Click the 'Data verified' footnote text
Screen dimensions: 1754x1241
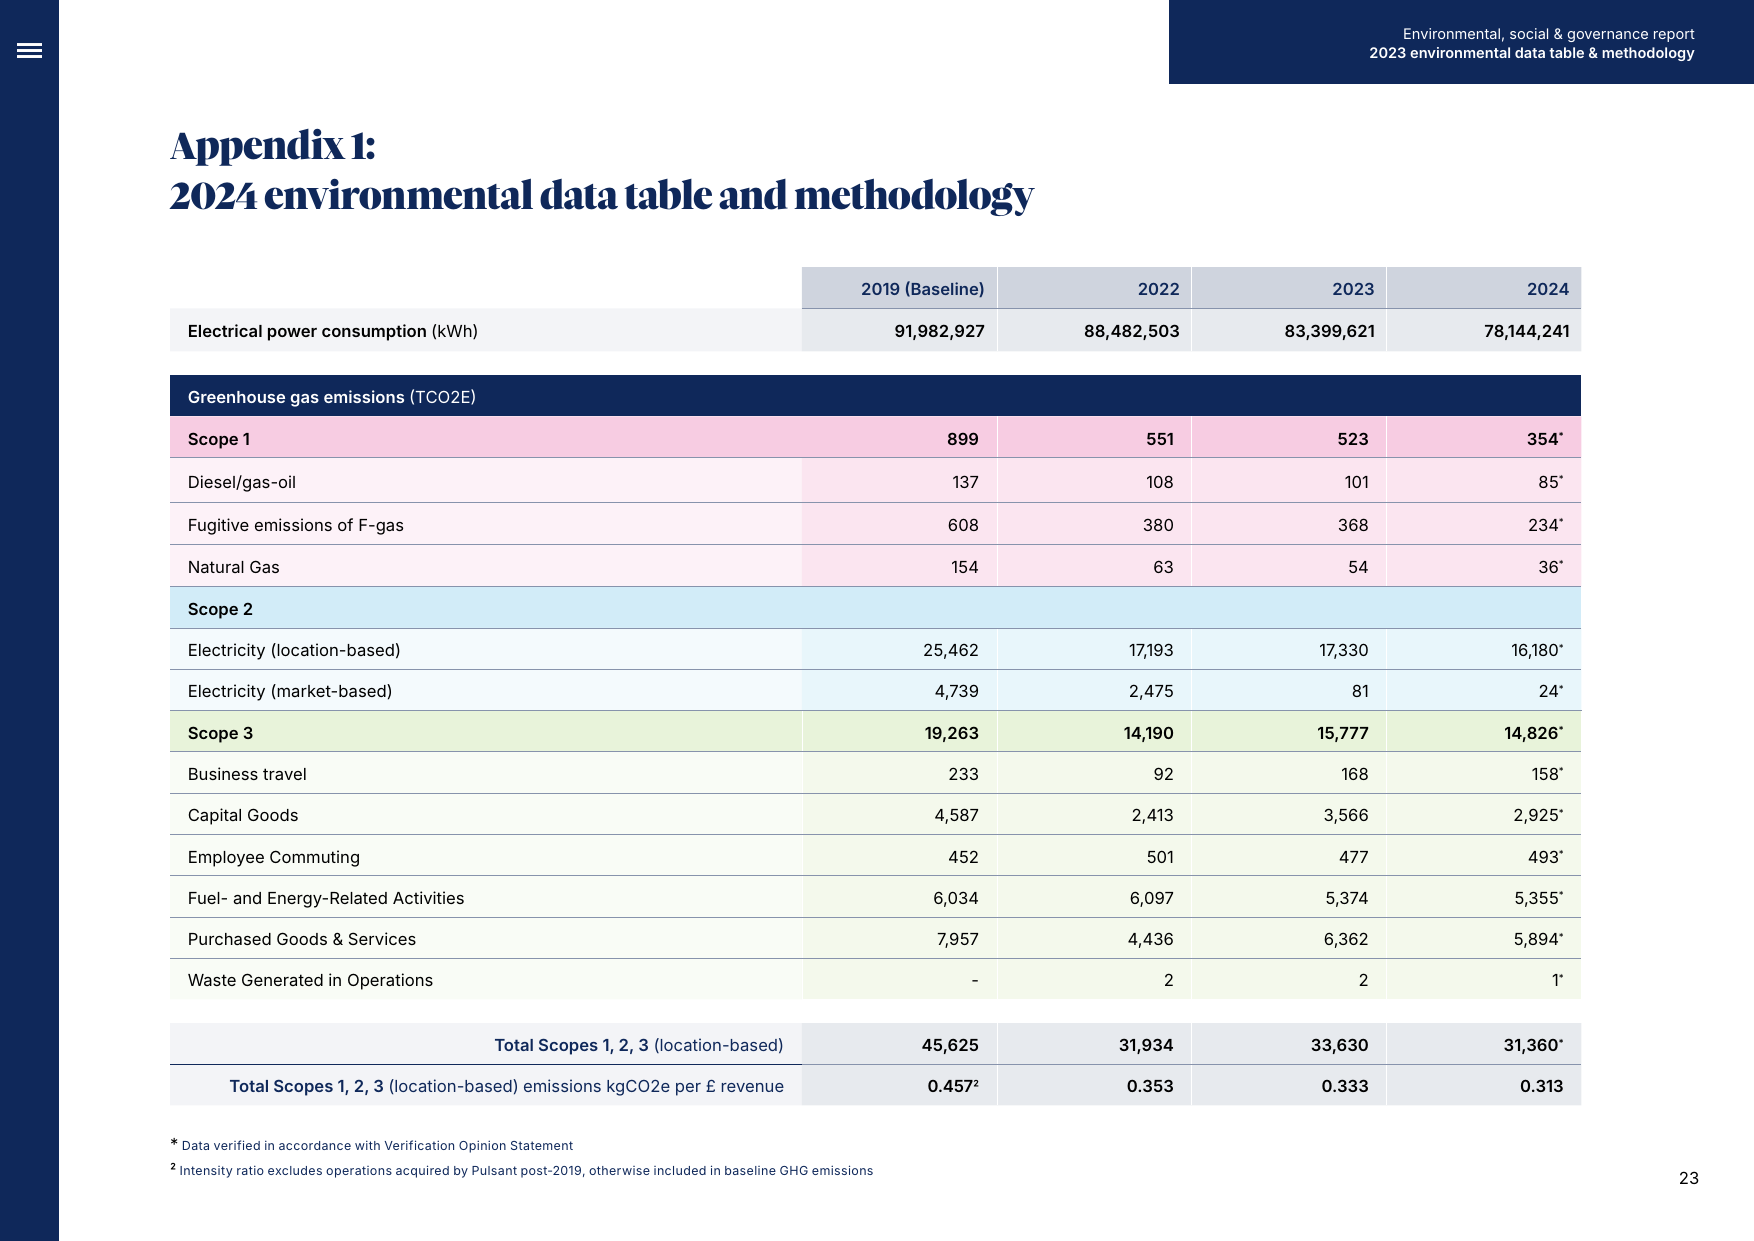[377, 1146]
